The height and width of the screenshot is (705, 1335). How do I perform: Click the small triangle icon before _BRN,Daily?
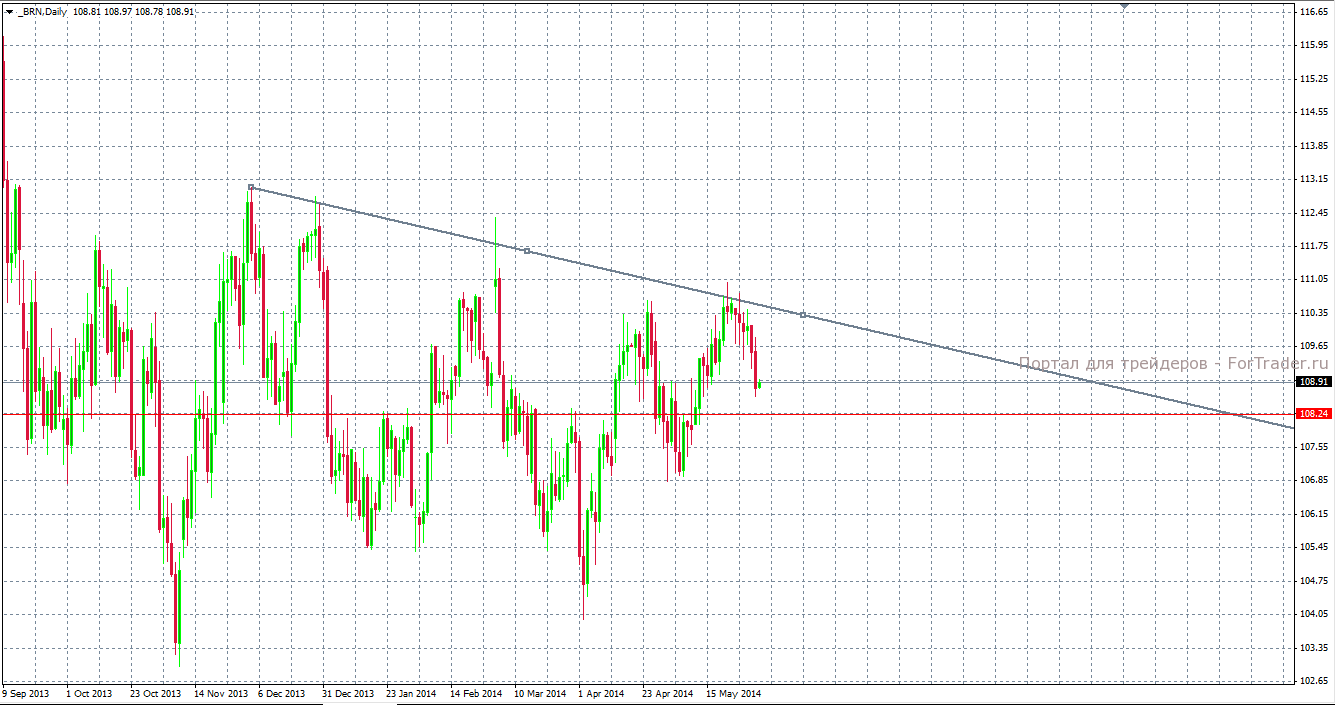click(x=8, y=12)
